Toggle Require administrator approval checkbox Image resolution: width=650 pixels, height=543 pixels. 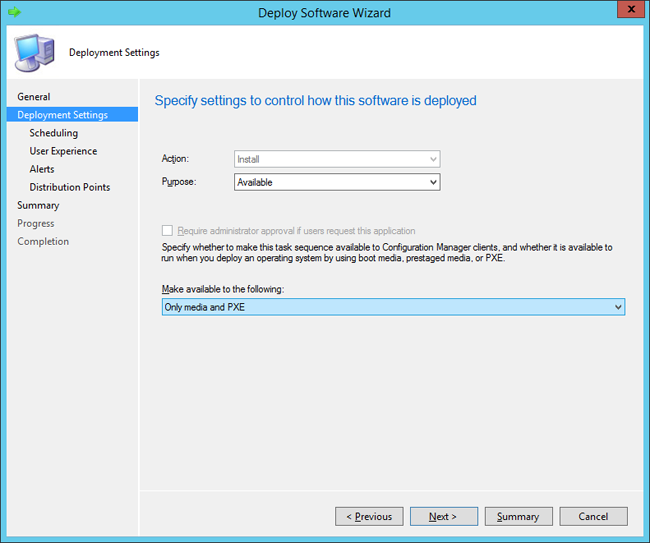pos(167,230)
